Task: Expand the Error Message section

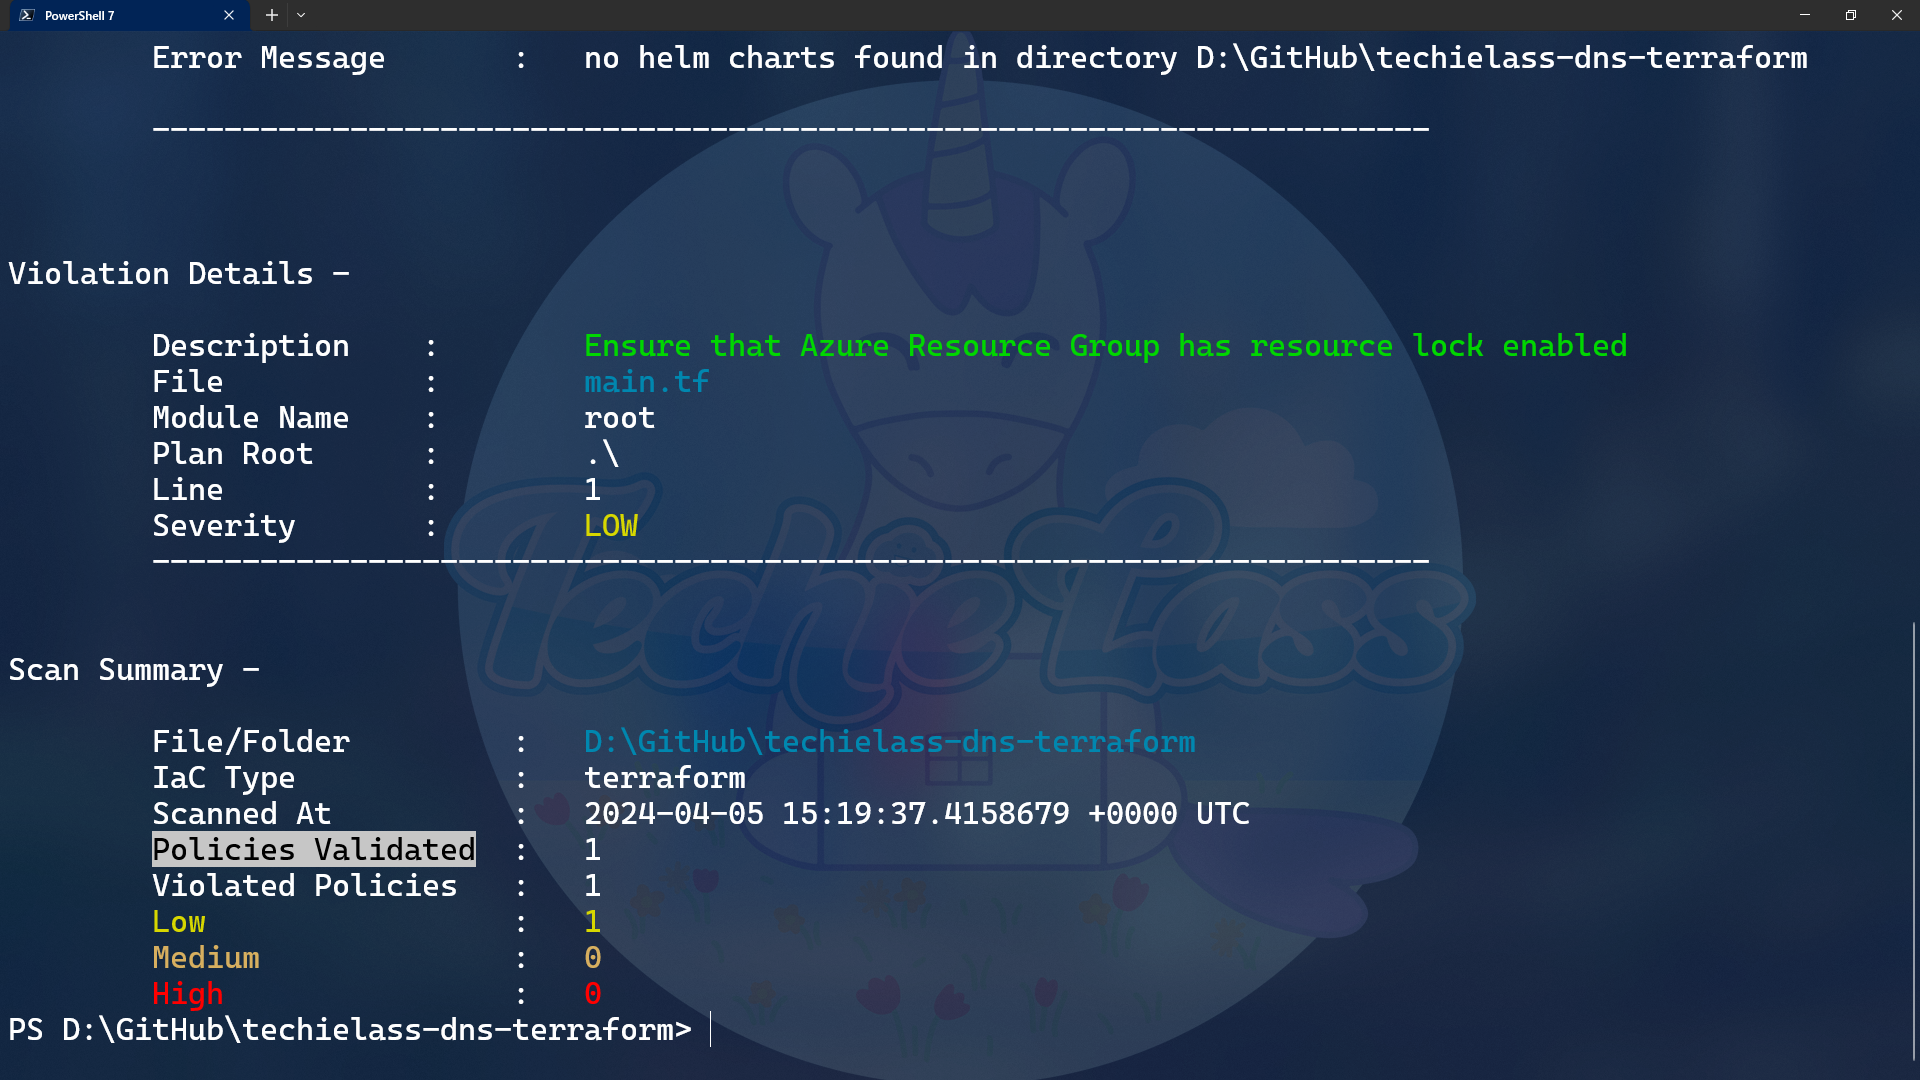Action: pyautogui.click(x=268, y=57)
